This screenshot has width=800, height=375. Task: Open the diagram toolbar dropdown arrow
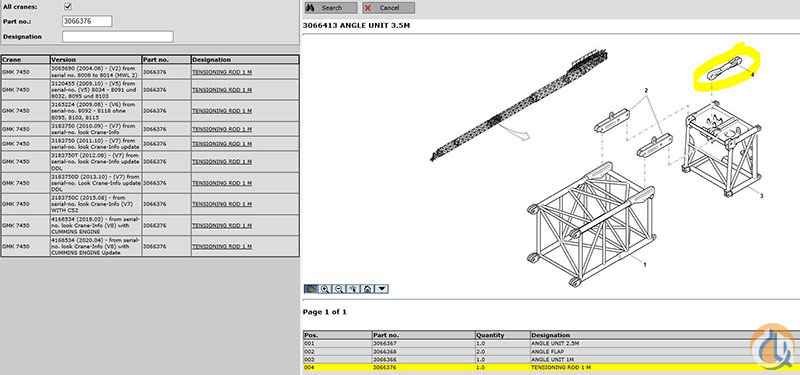381,289
